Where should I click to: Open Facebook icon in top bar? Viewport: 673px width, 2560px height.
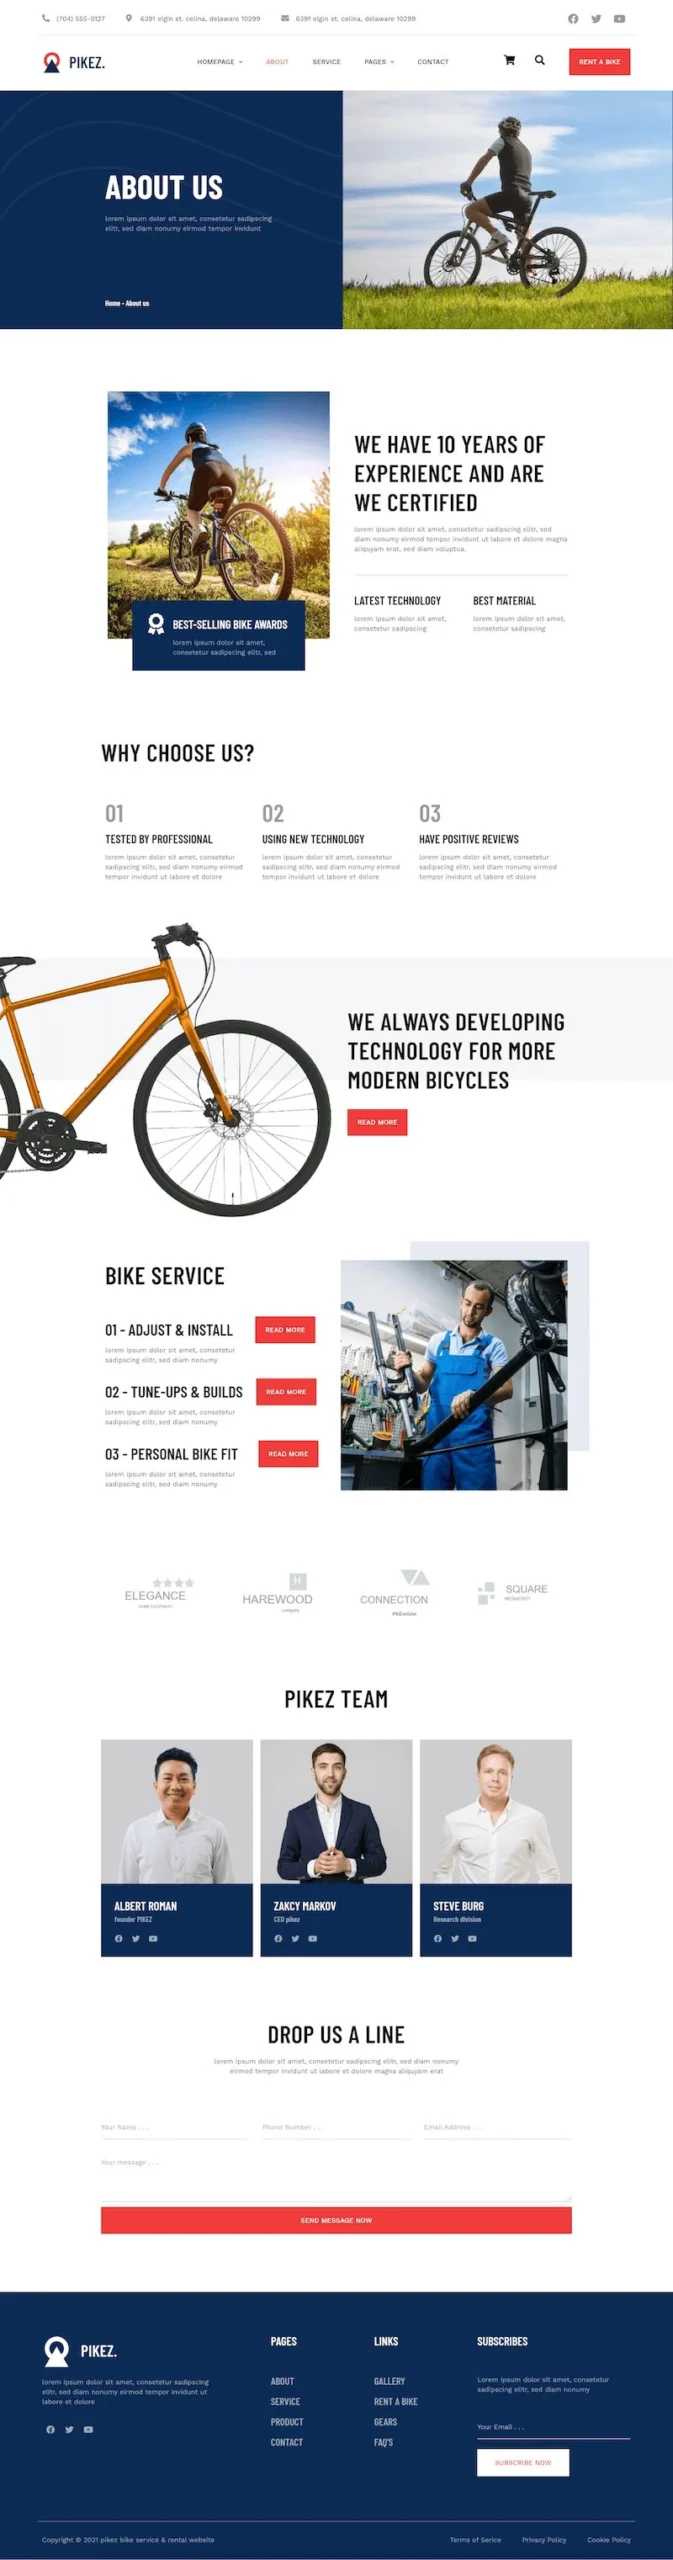pos(573,18)
